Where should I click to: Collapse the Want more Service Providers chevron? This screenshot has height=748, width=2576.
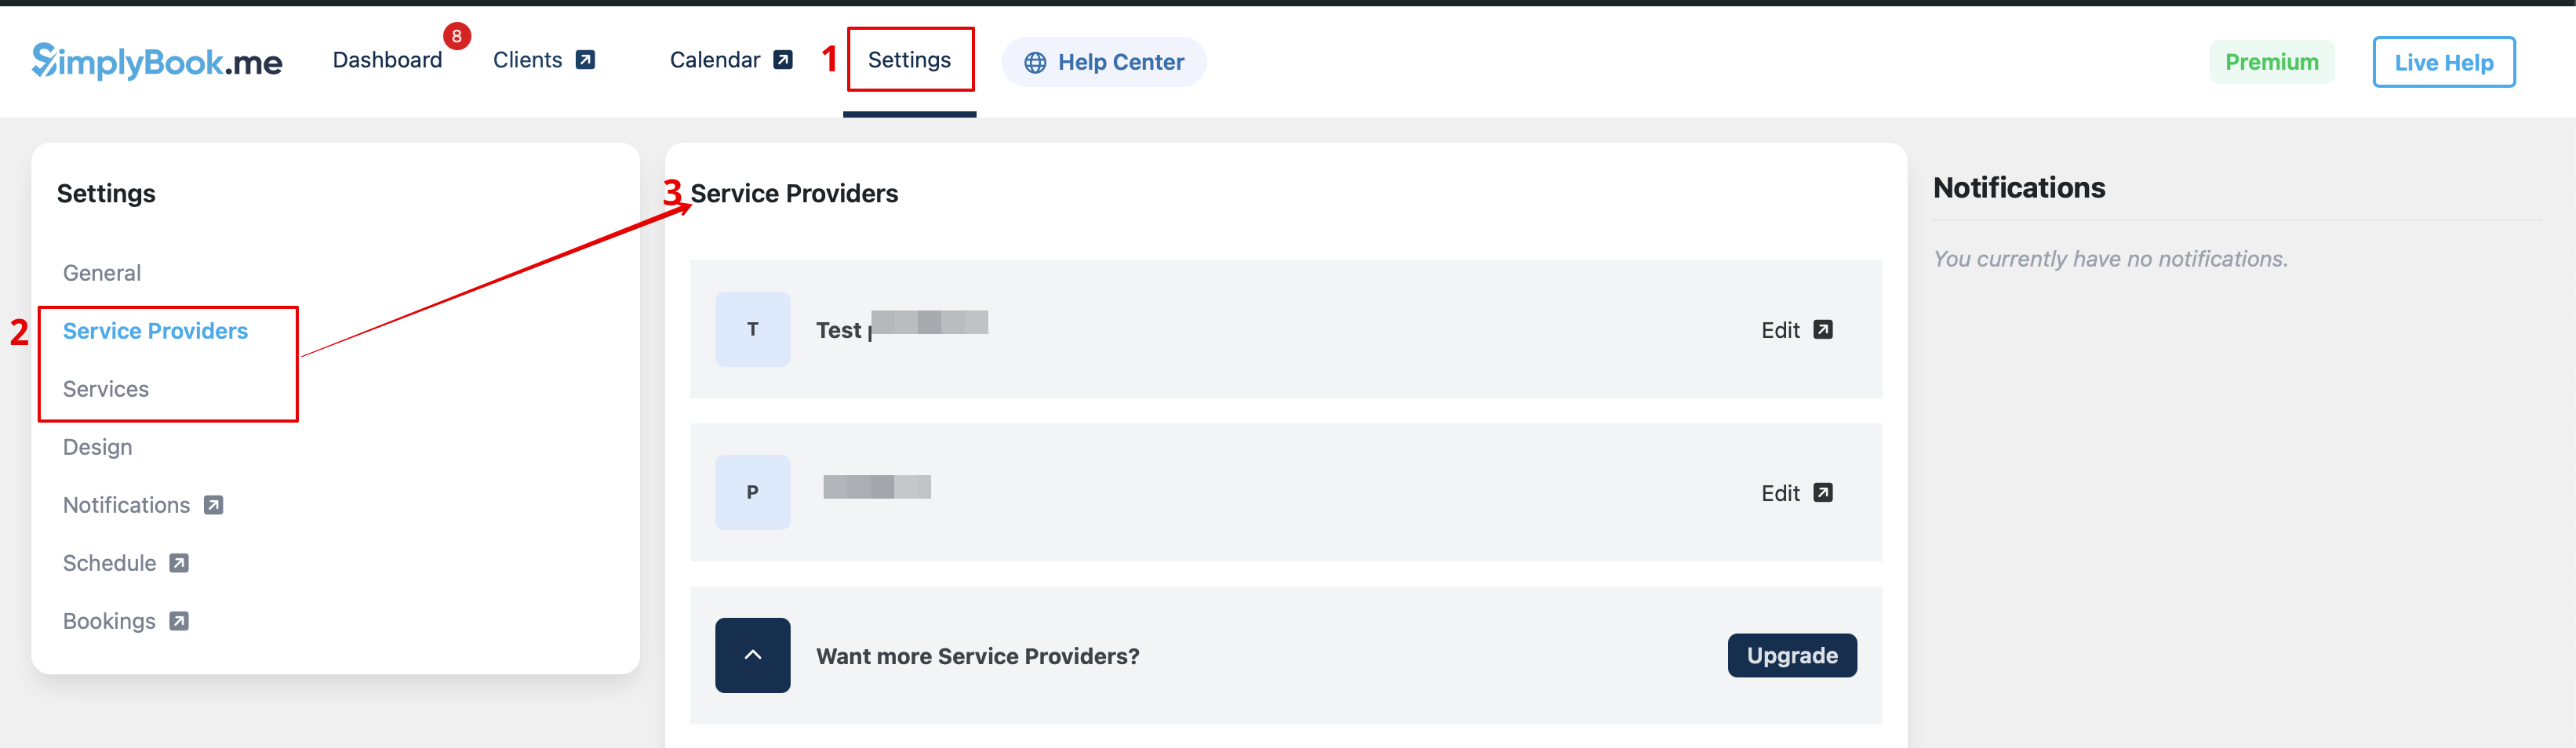click(x=752, y=655)
